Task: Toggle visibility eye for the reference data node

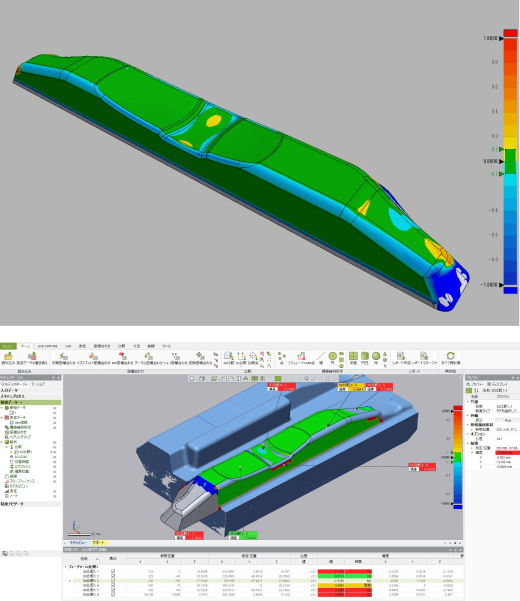Action: [54, 408]
